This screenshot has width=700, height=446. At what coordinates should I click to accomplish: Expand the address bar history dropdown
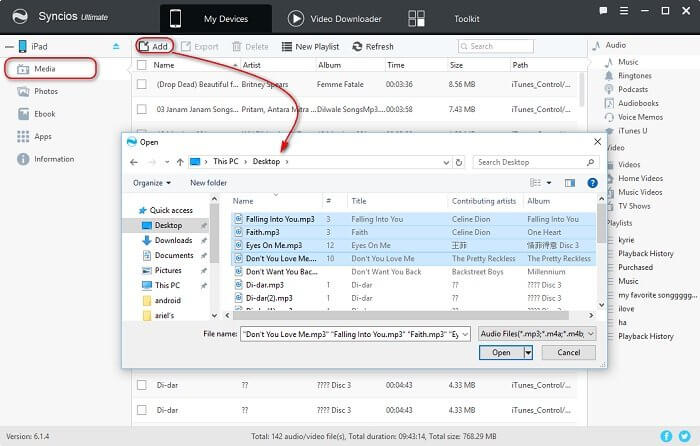[446, 162]
